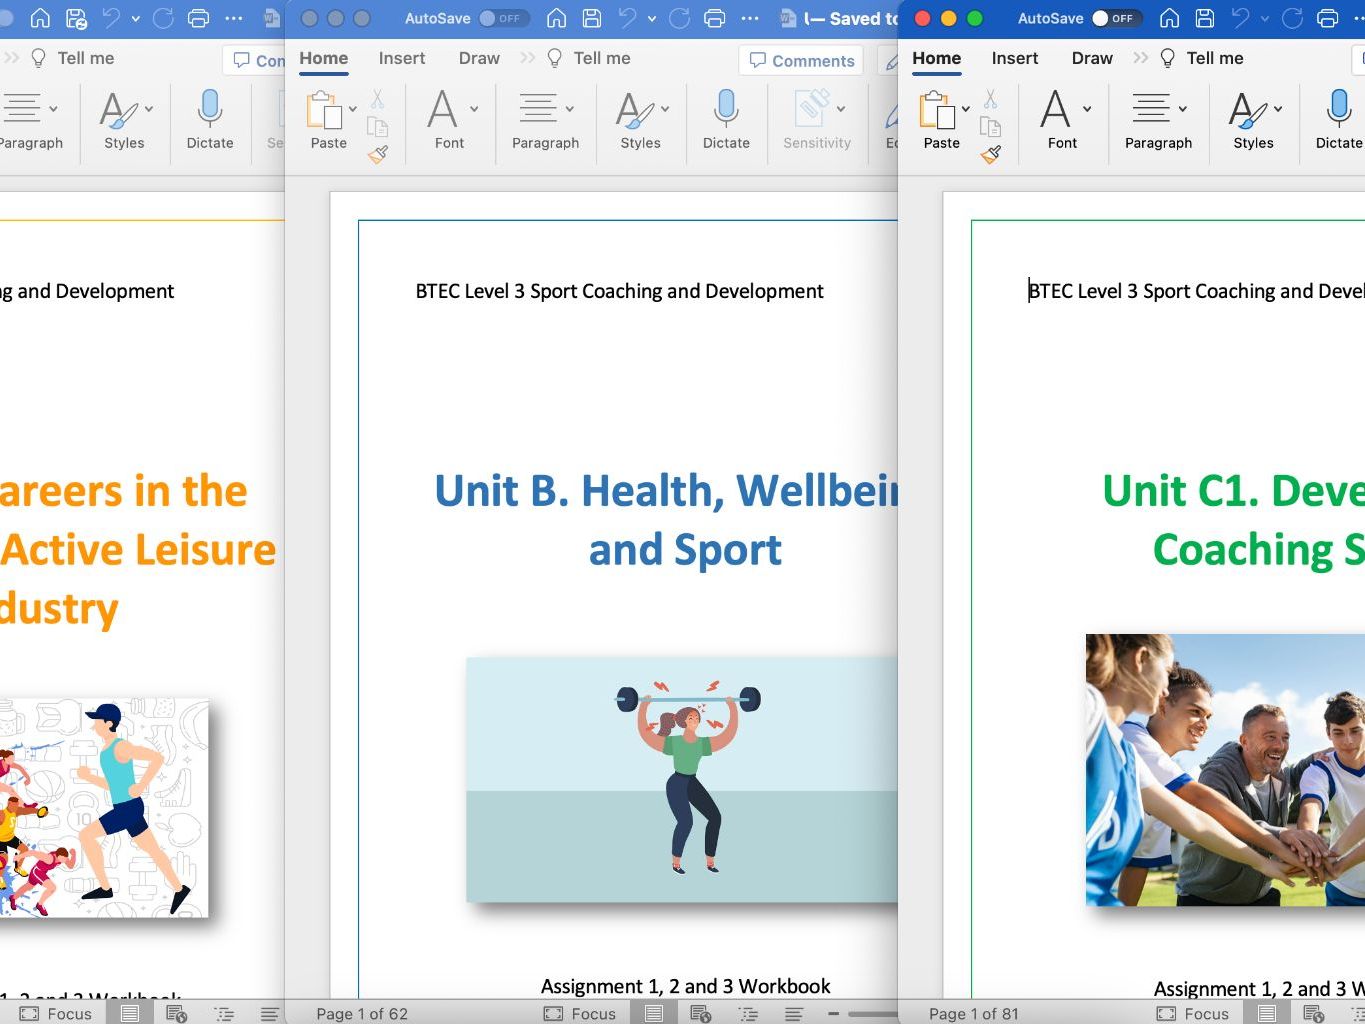Click the Print icon in the Unit B window
Viewport: 1365px width, 1024px height.
pos(714,18)
